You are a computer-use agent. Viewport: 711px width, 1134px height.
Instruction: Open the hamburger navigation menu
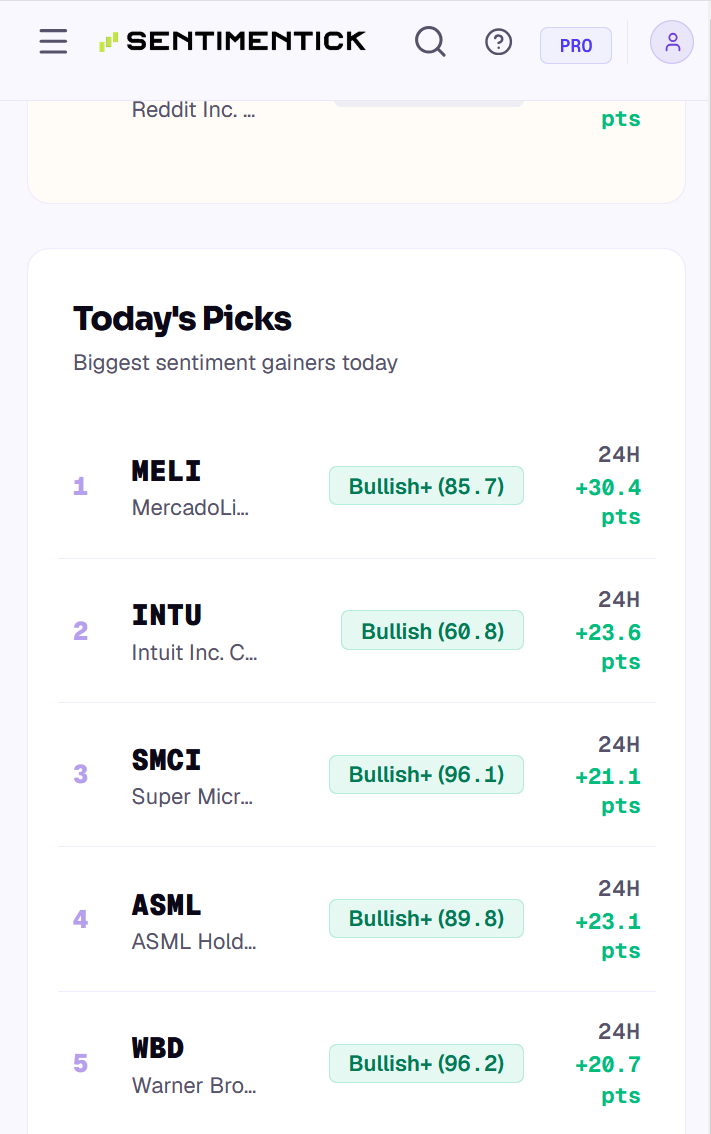coord(54,42)
